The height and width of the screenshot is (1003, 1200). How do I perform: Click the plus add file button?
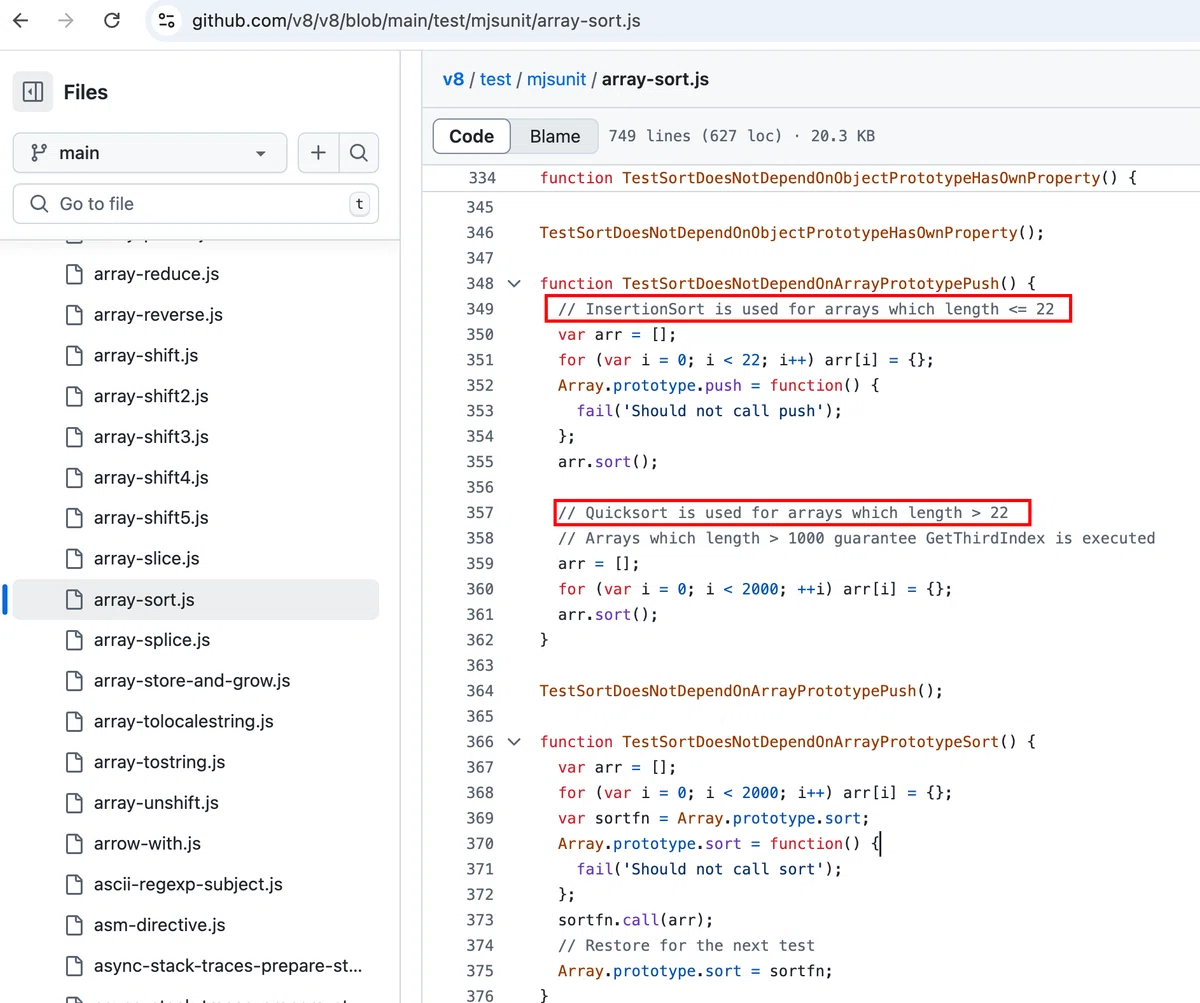318,153
